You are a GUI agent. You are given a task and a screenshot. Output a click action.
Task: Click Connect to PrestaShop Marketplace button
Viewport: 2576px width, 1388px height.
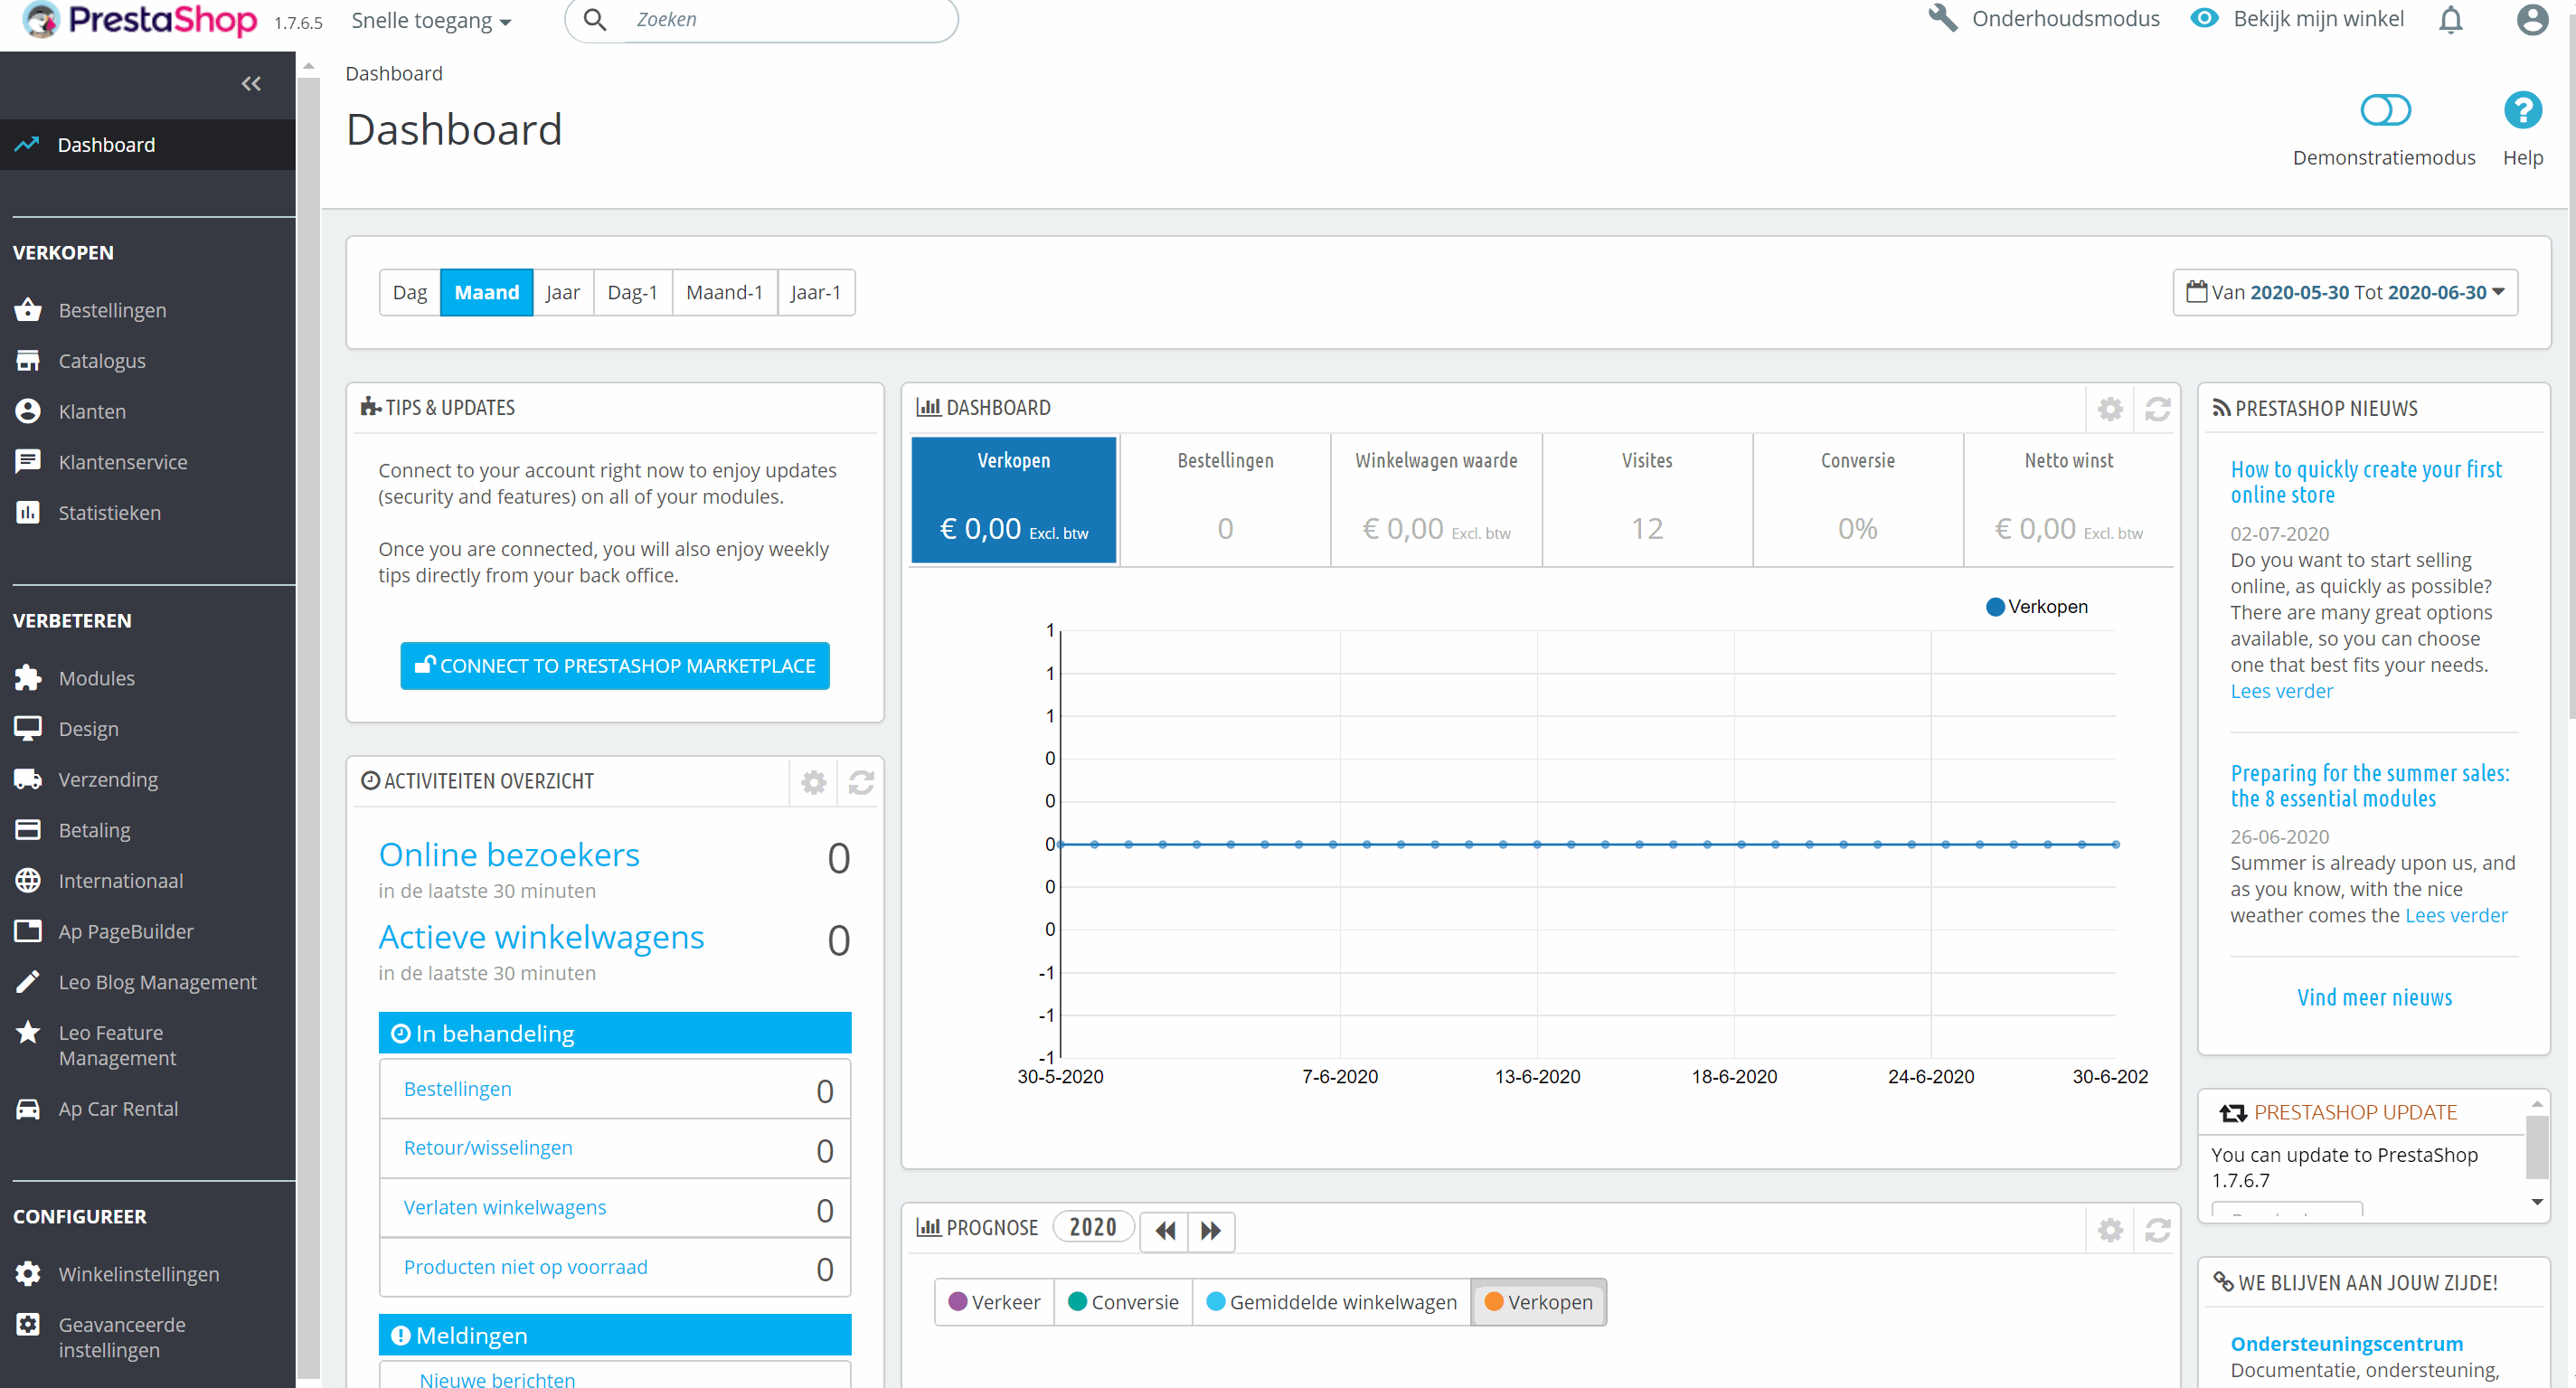(x=615, y=666)
